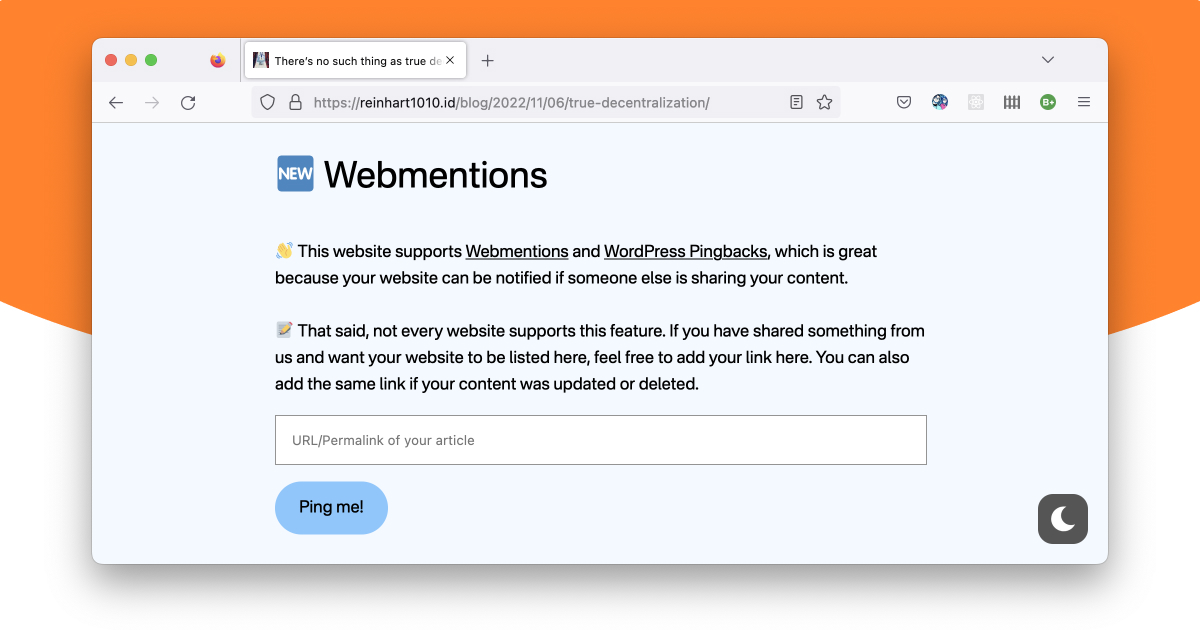1200x630 pixels.
Task: Click the URL/Permalink input field
Action: point(600,440)
